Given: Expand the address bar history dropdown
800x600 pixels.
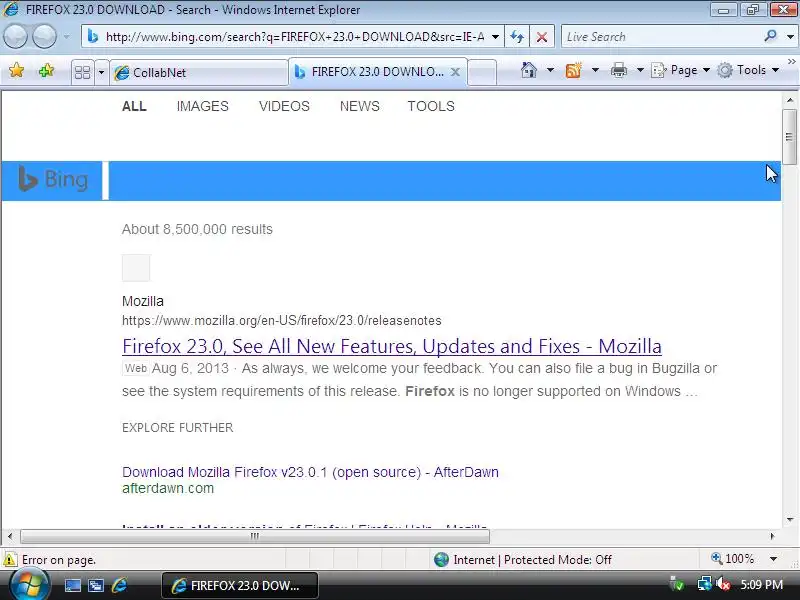Looking at the screenshot, I should (495, 37).
